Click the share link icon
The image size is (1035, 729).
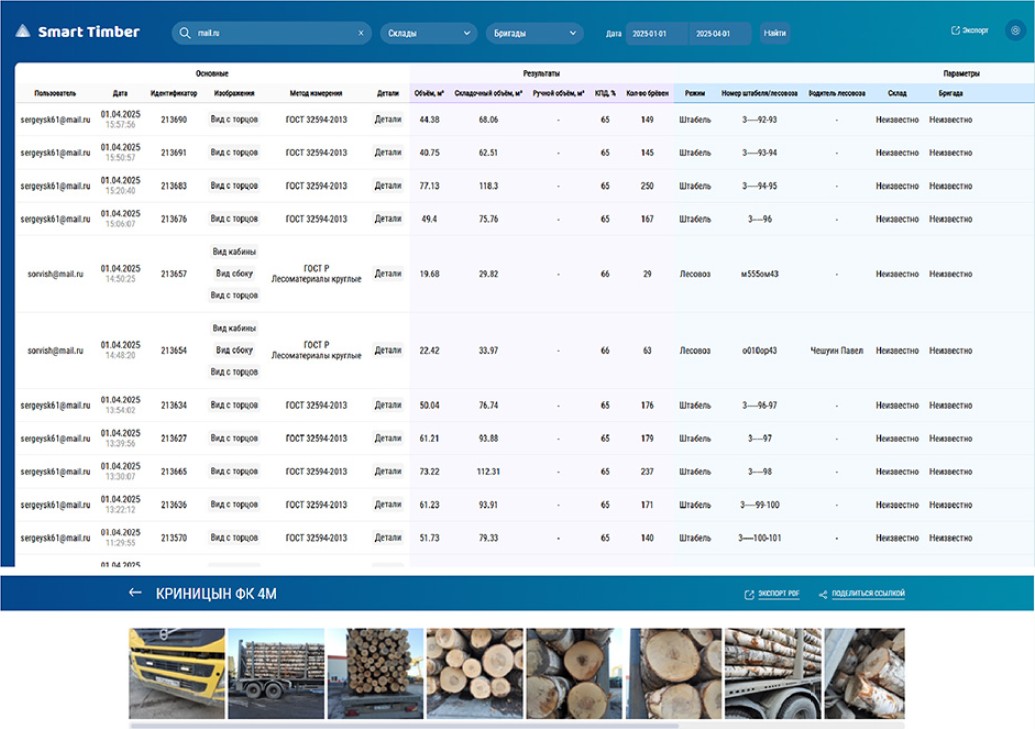coord(823,594)
